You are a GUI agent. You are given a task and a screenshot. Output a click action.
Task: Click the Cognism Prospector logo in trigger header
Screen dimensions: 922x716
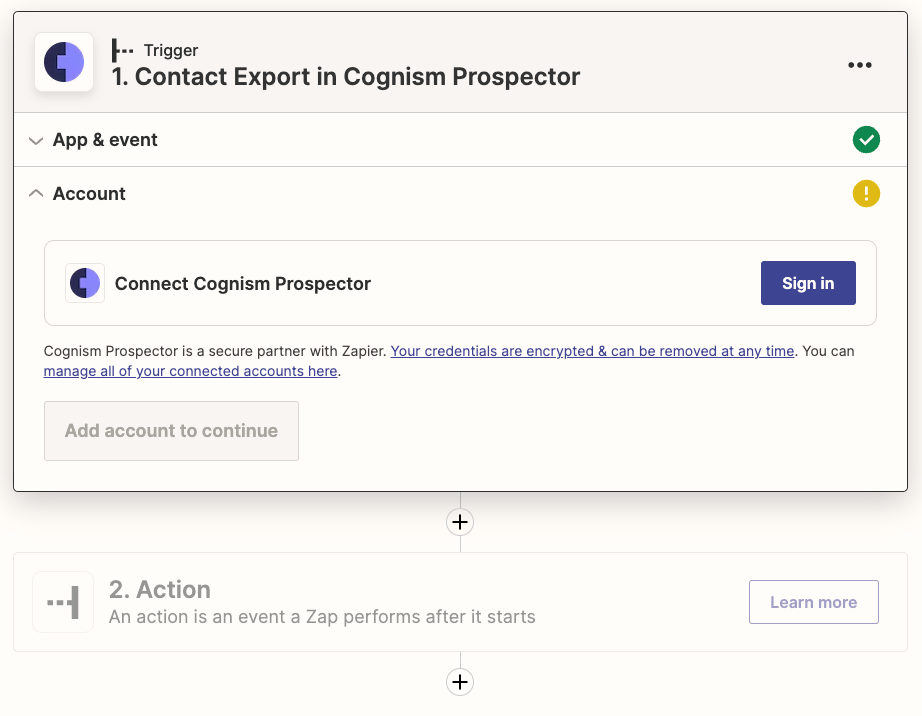click(64, 63)
